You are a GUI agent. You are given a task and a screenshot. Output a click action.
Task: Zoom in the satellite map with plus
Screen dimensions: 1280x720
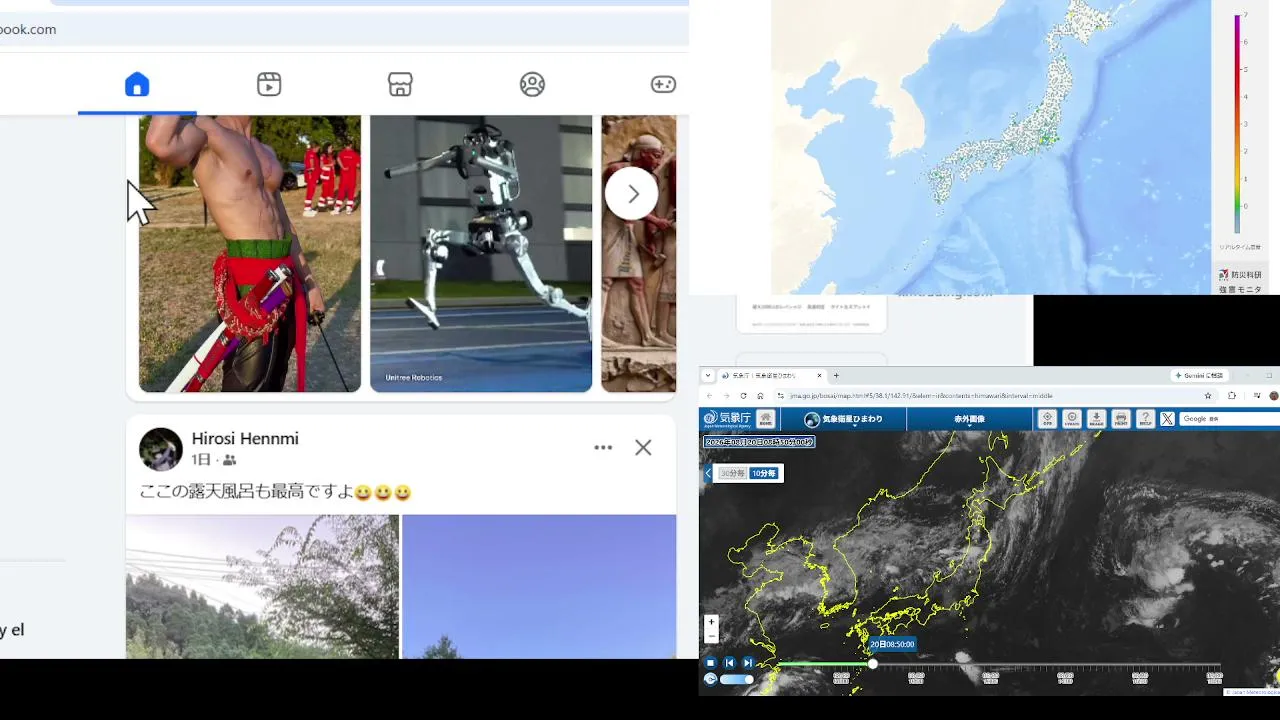pos(711,622)
